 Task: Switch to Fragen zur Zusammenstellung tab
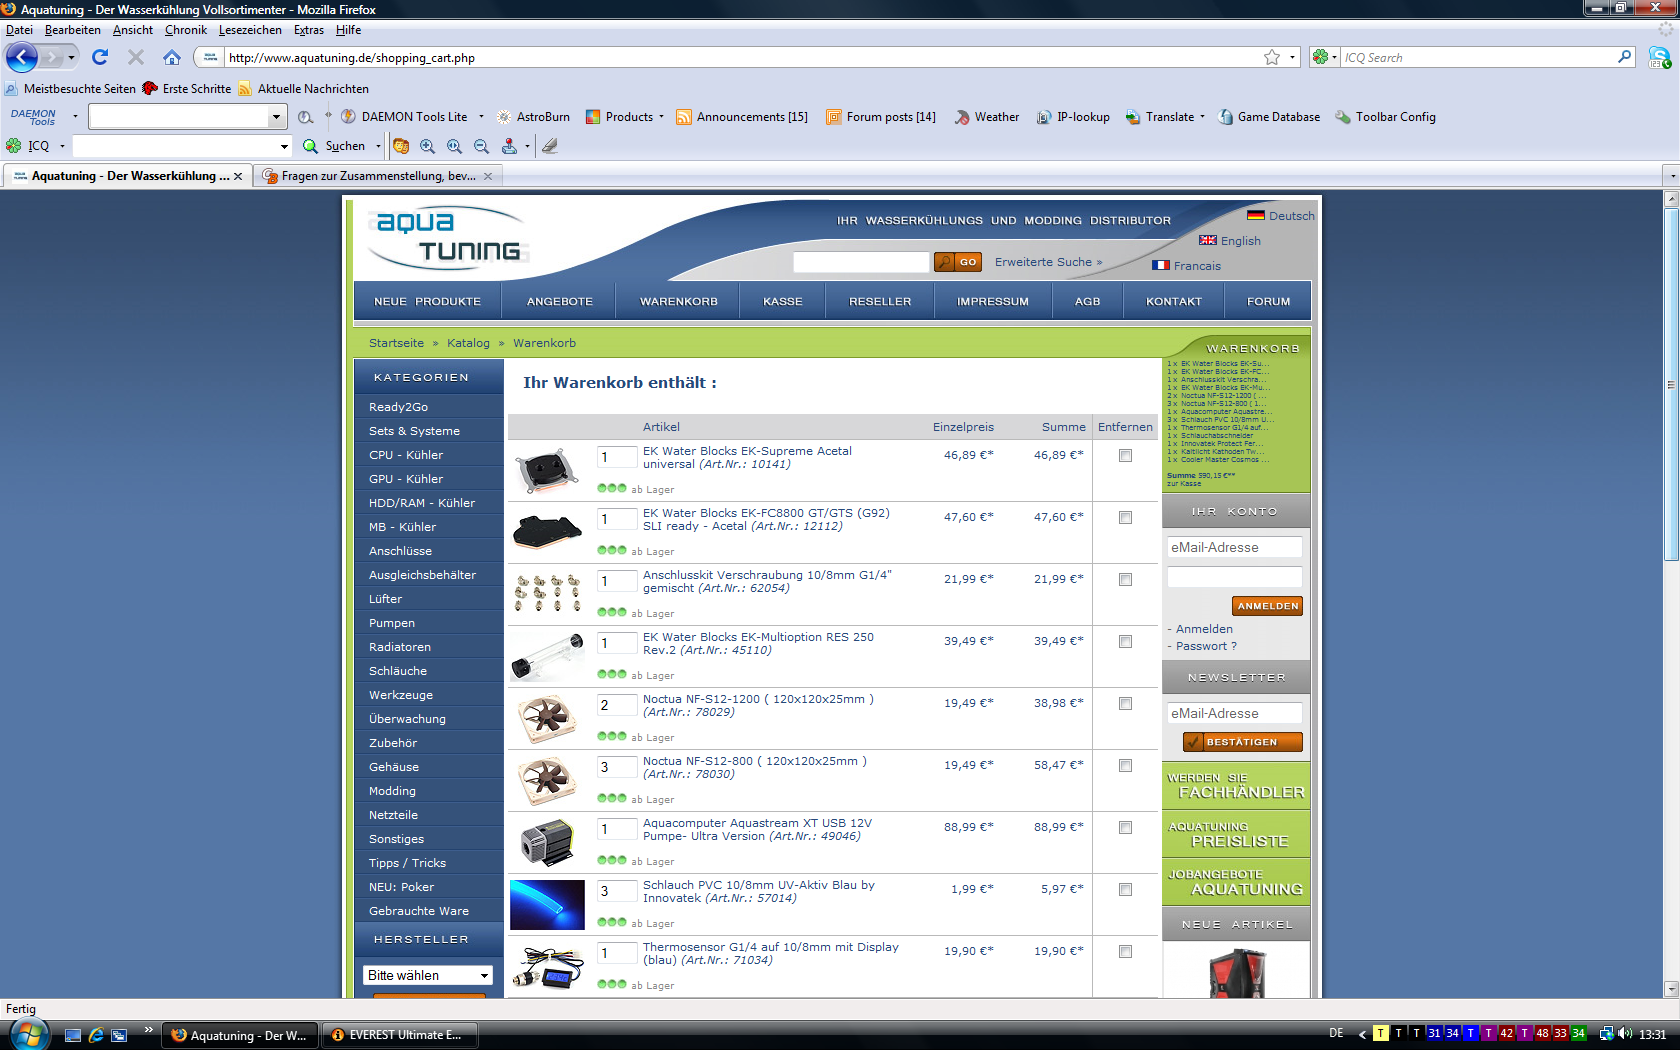click(378, 176)
